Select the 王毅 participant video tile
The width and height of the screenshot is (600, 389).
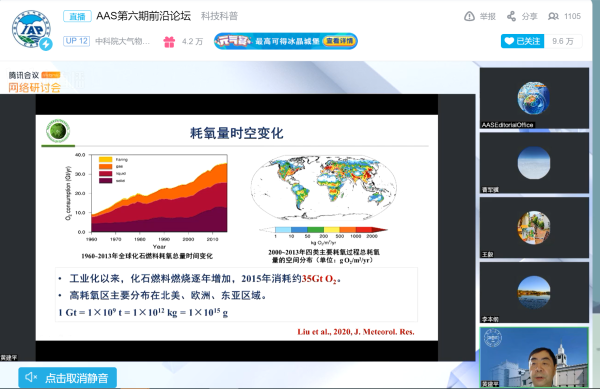[x=534, y=228]
